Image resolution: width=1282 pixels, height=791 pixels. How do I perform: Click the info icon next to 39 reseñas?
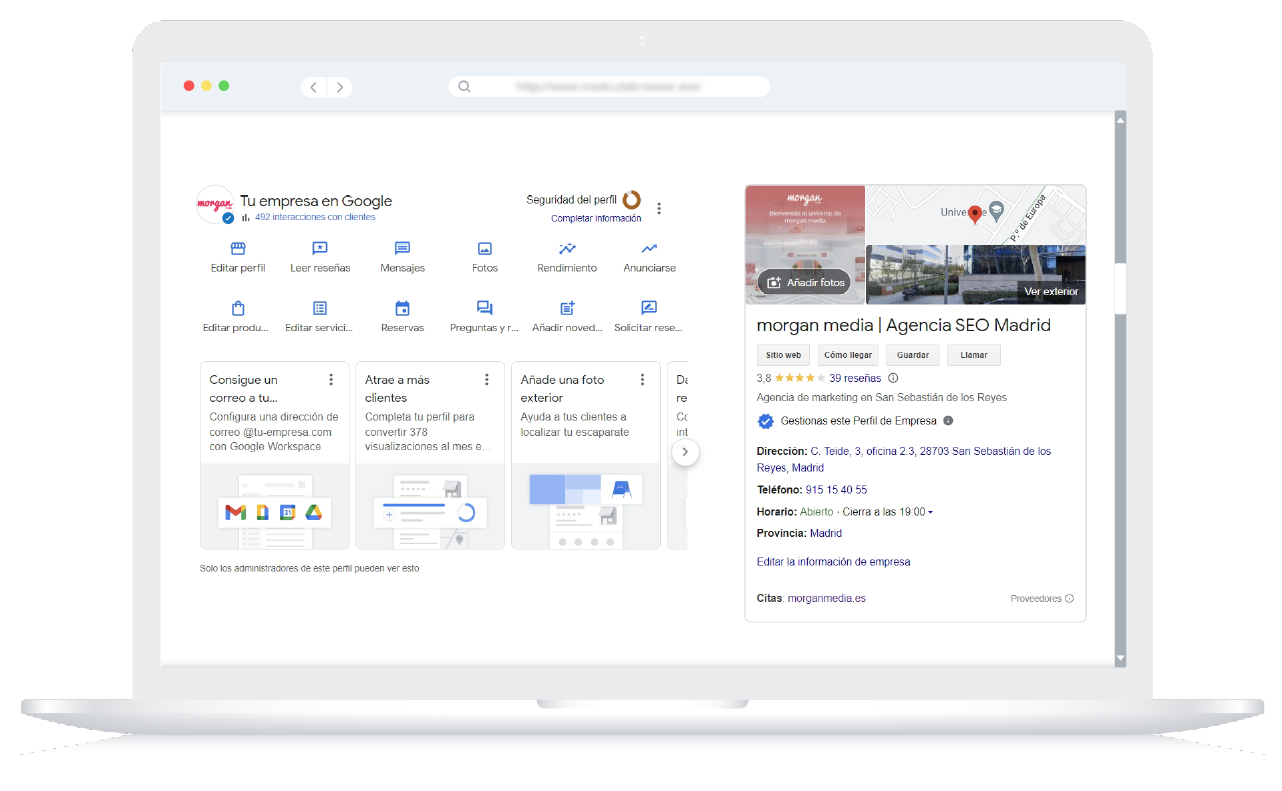pos(893,378)
